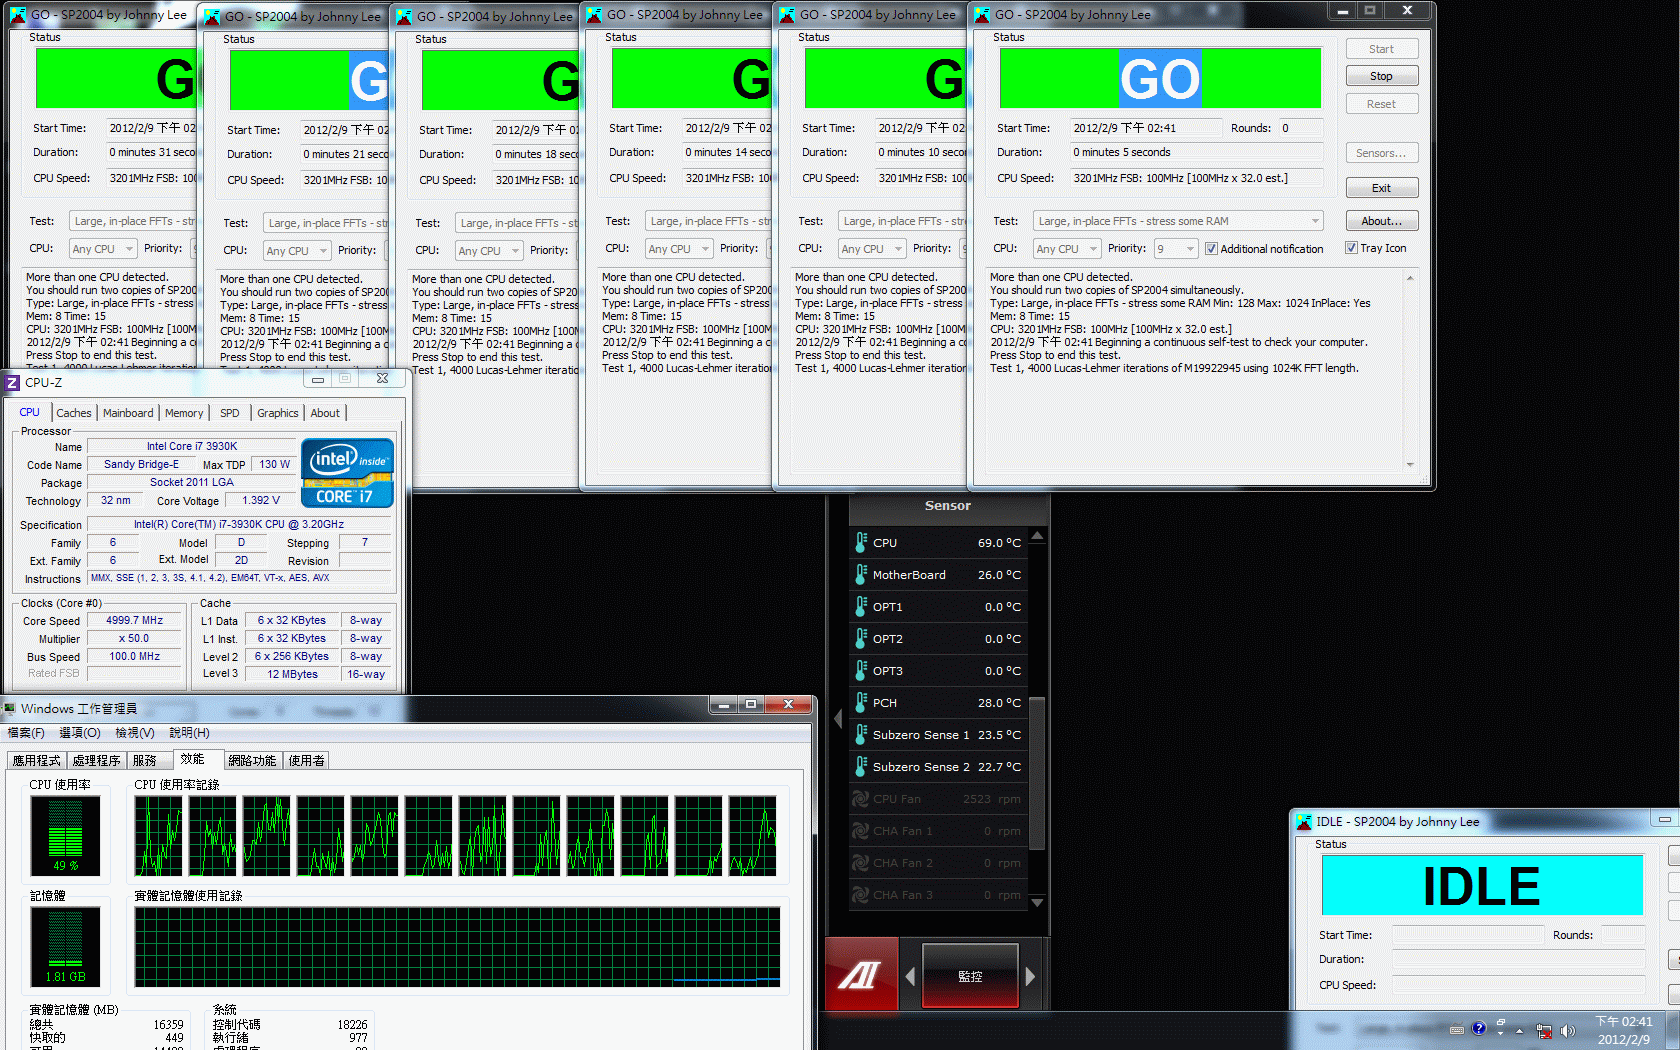Image resolution: width=1680 pixels, height=1050 pixels.
Task: Open the CPU 'Any CPU' dropdown in front SP2004
Action: (x=1066, y=249)
